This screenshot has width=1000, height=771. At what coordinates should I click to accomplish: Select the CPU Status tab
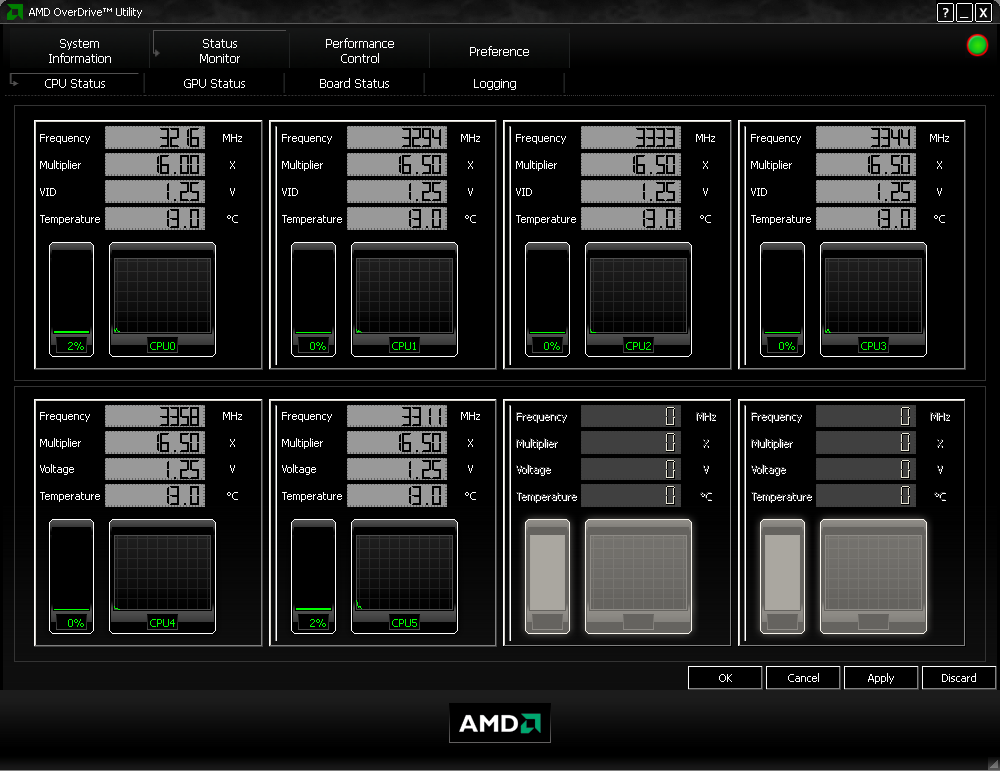(75, 84)
